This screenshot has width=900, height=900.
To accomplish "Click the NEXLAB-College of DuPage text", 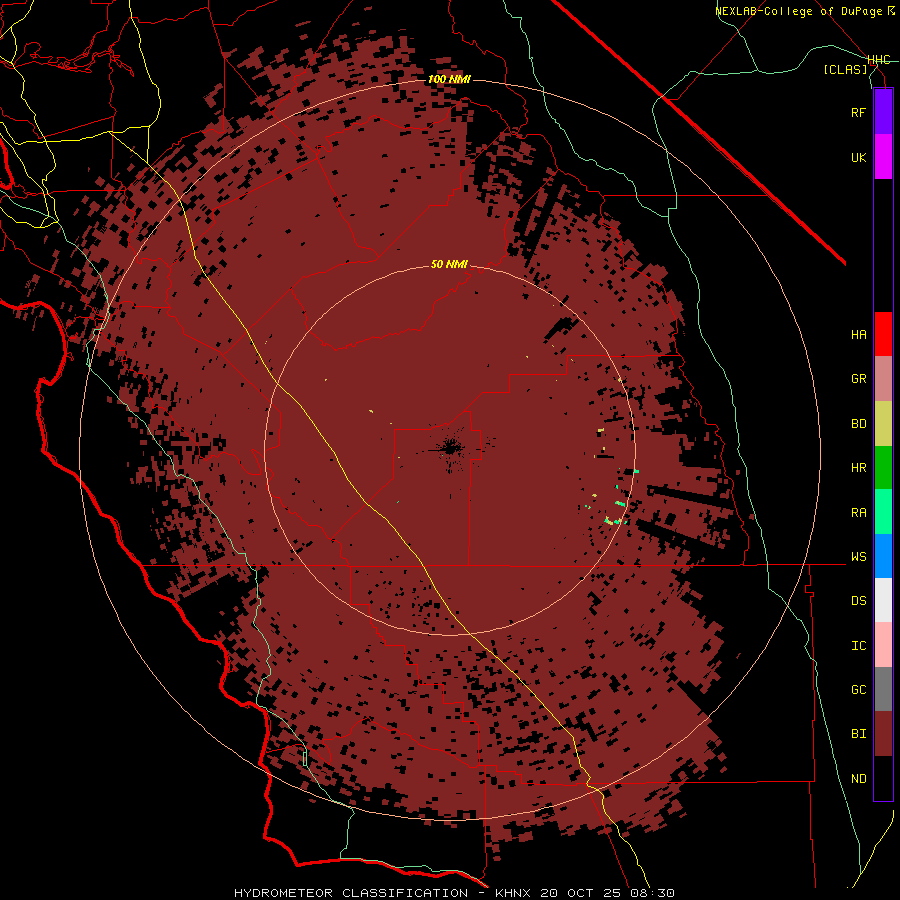I will pos(800,11).
